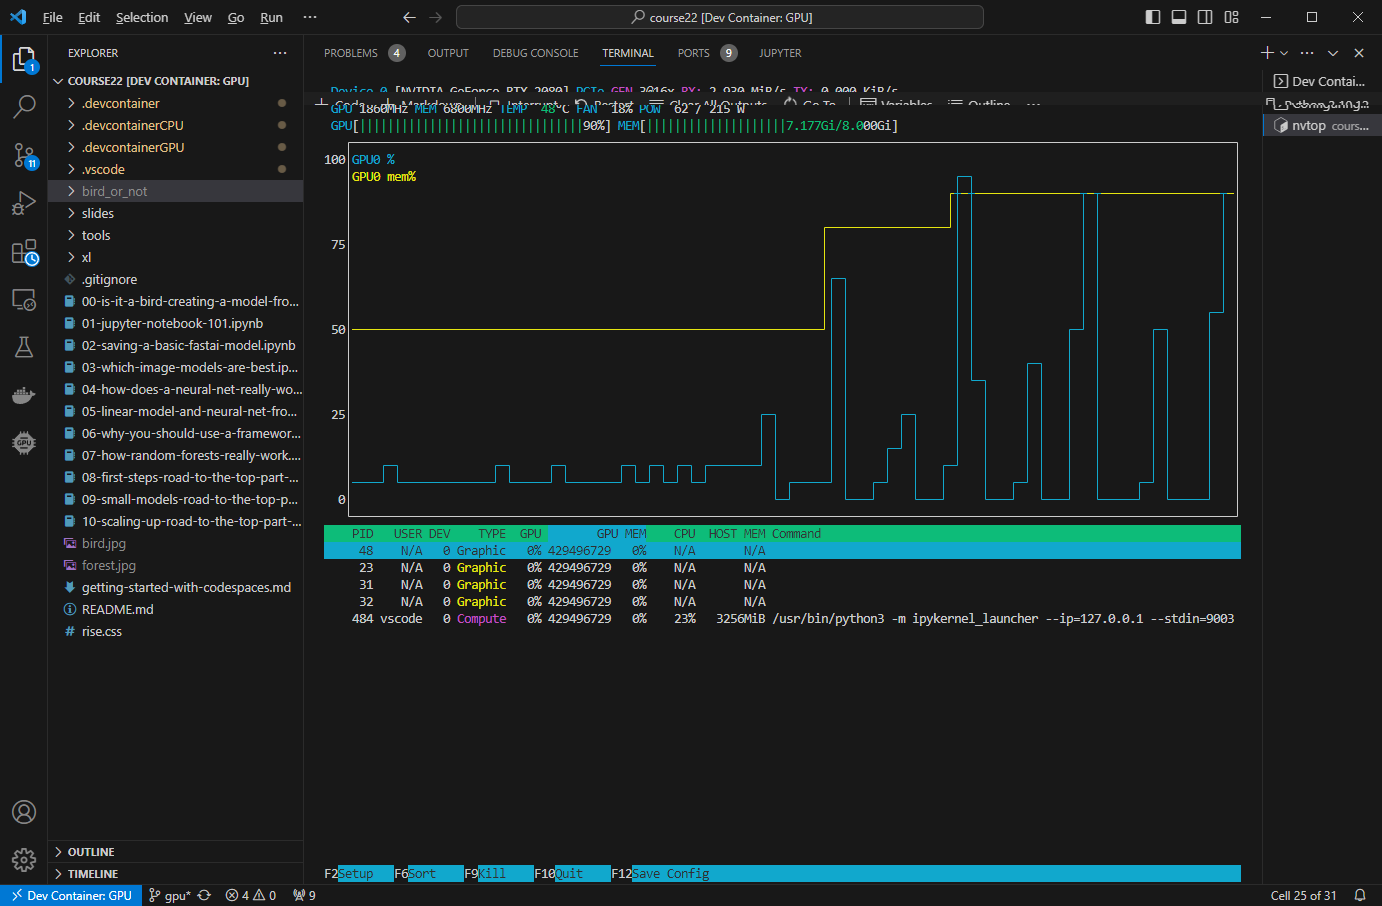Image resolution: width=1382 pixels, height=906 pixels.
Task: Expand the .devcontainer folder
Action: tap(175, 103)
